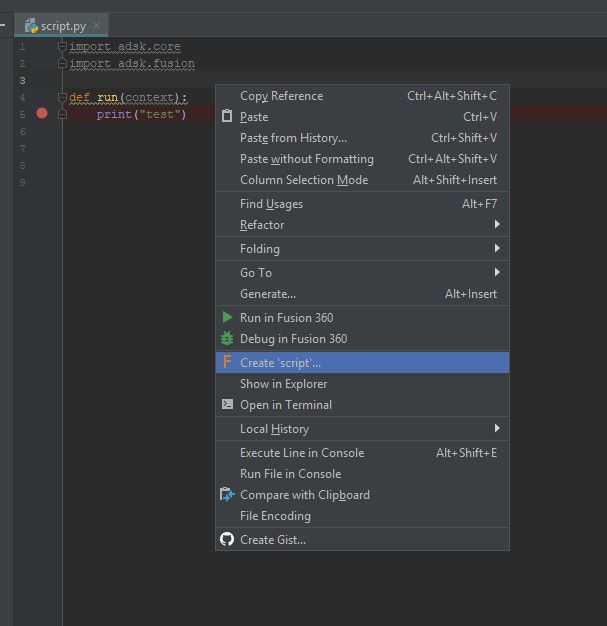
Task: Collapse the def run fold marker on line 4
Action: tap(62, 97)
